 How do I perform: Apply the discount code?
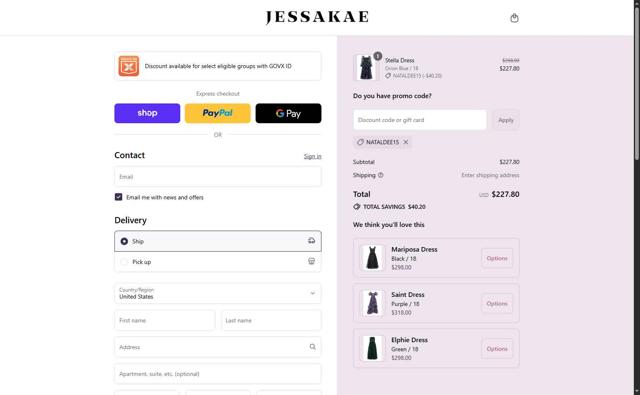pyautogui.click(x=506, y=120)
